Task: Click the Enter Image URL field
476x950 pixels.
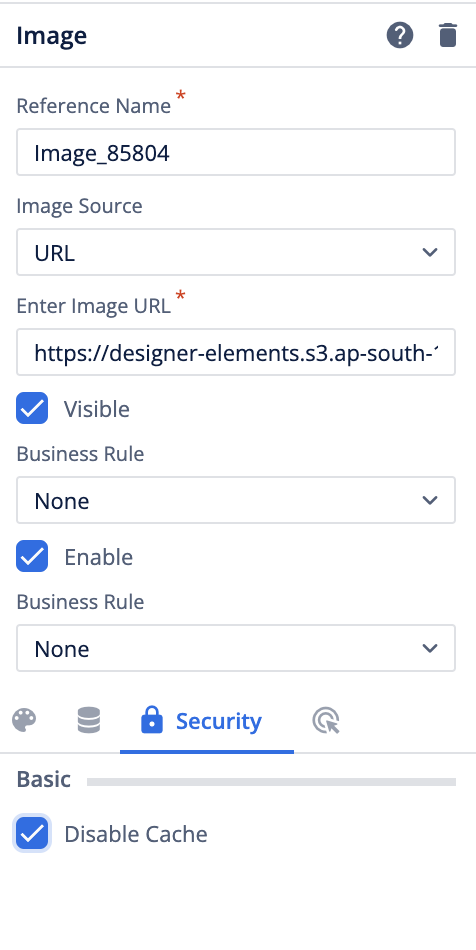Action: (236, 352)
